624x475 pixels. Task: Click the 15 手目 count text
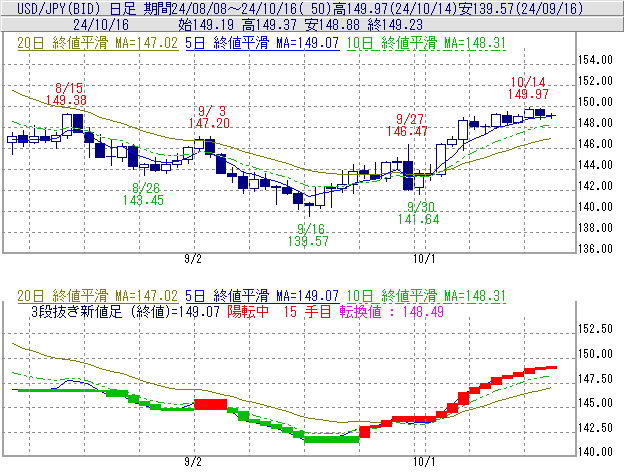point(307,311)
